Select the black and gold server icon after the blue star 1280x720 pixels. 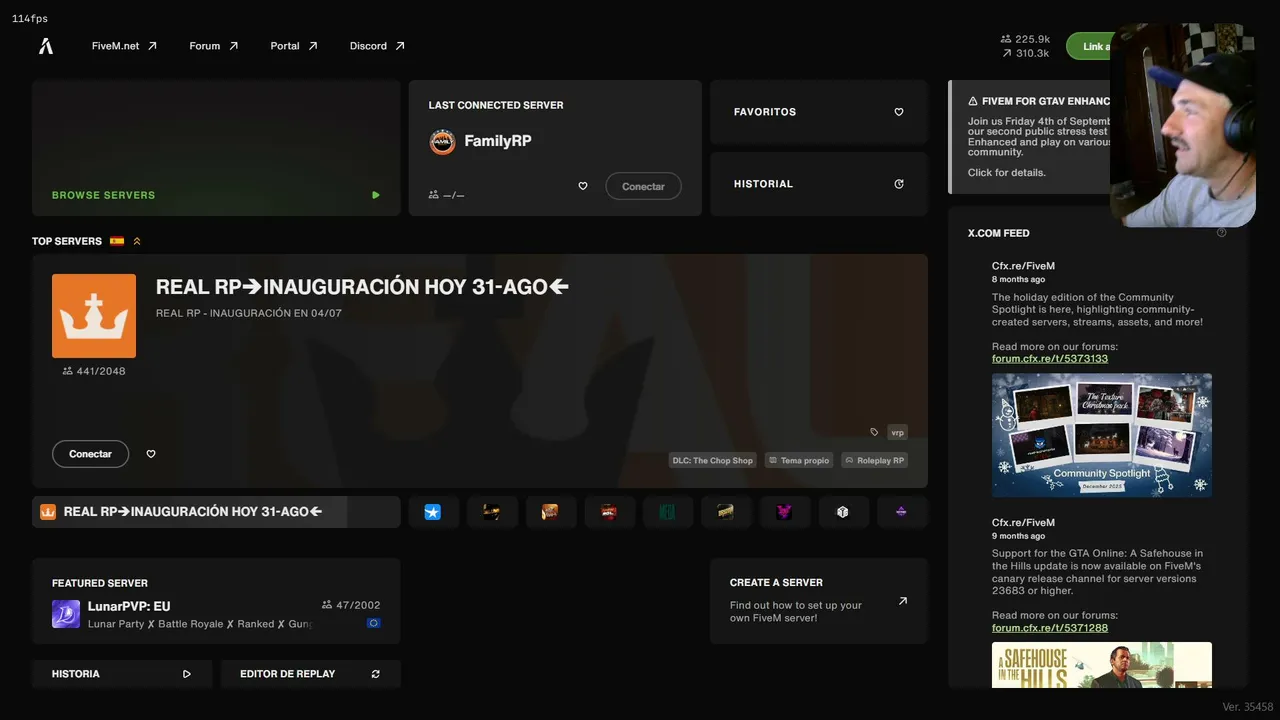492,512
